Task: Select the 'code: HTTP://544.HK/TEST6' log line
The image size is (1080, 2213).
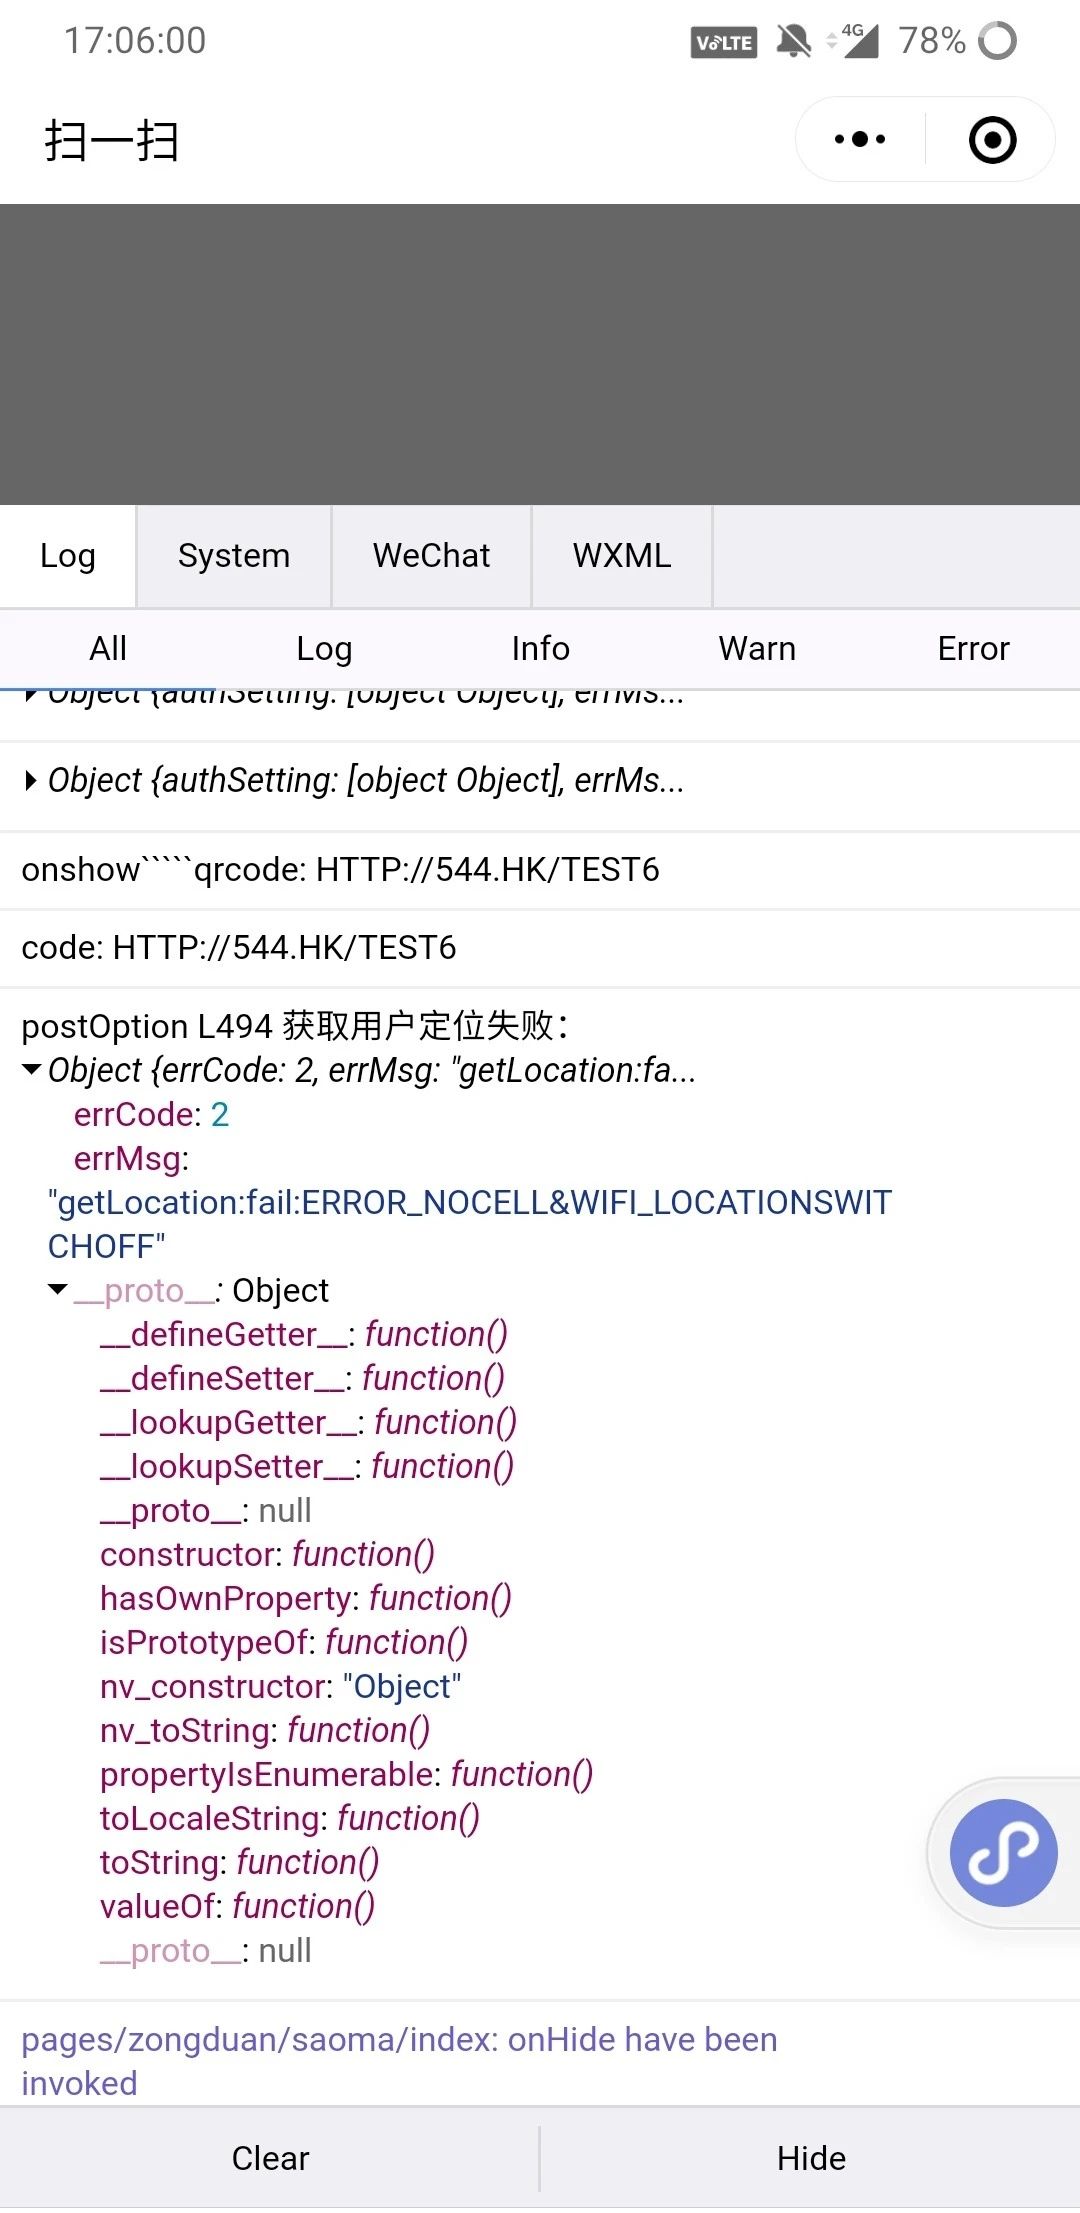Action: tap(239, 948)
